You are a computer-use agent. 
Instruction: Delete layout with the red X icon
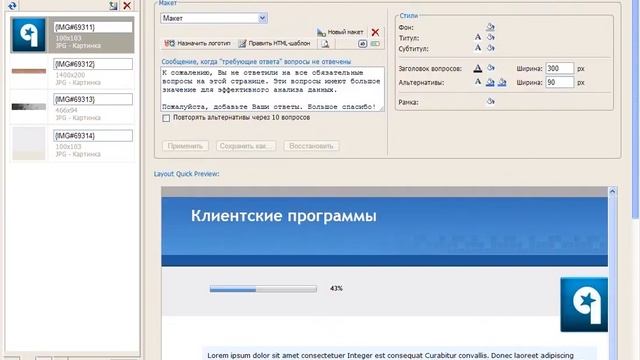375,32
